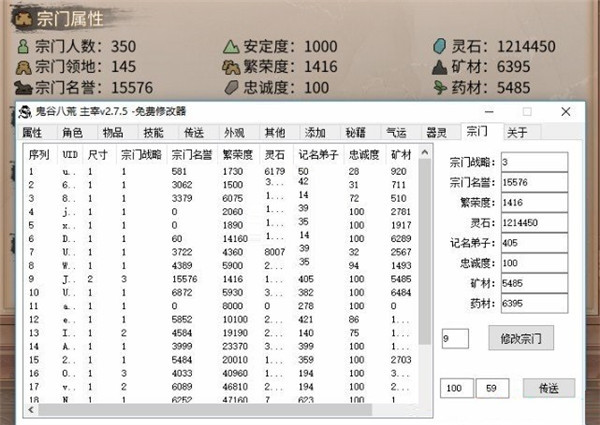Click the sect members icon beside 宗门人数
Viewport: 600px width, 425px height.
click(x=23, y=47)
